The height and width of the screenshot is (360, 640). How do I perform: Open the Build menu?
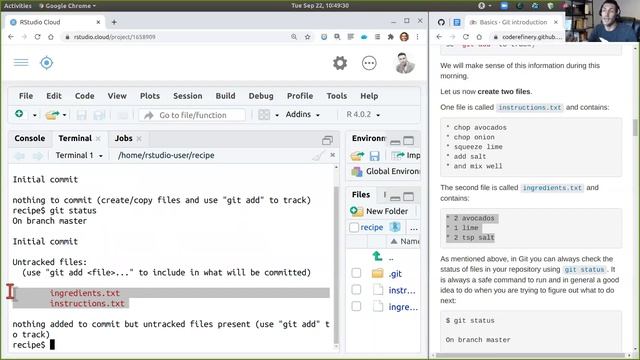(225, 96)
